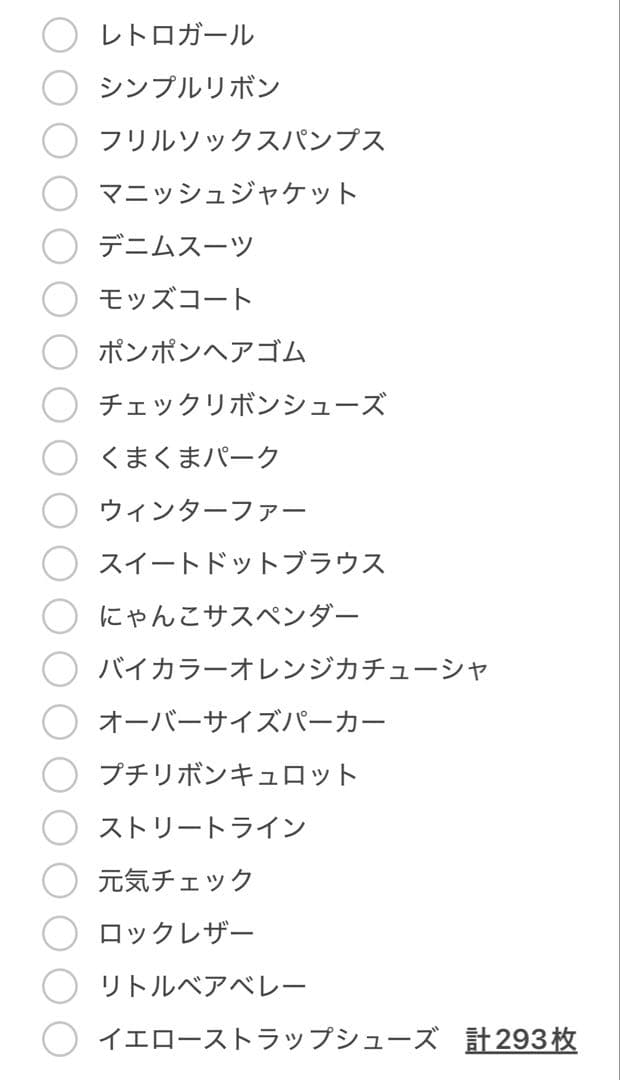
Task: Select デニムスーツ option
Action: (x=58, y=247)
